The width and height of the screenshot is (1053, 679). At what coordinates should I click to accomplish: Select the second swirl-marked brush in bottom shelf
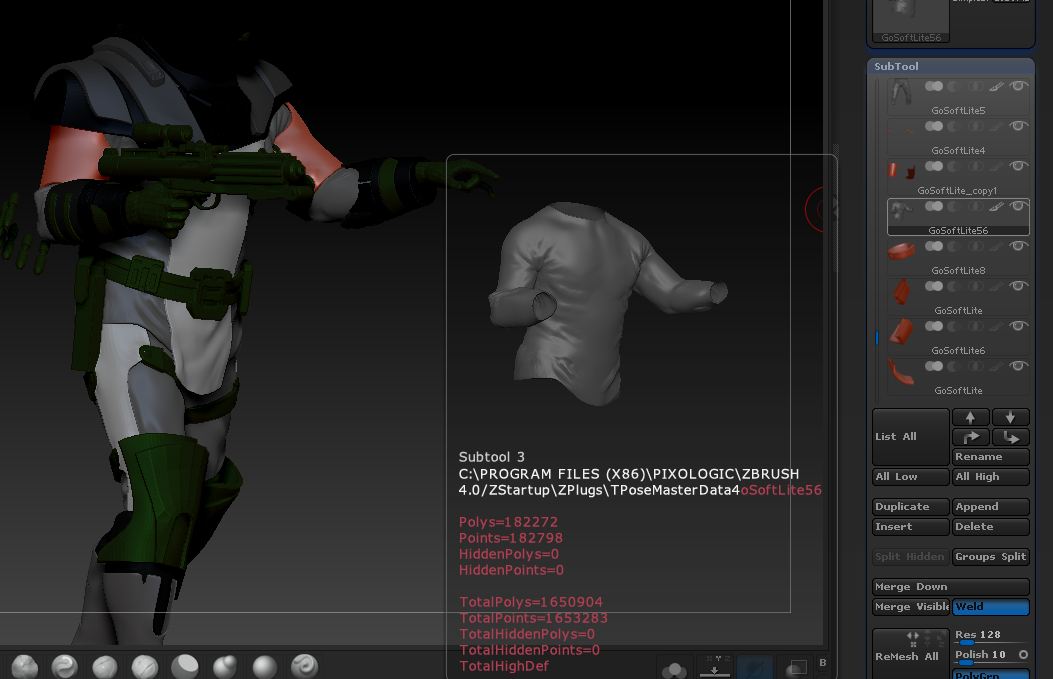[64, 666]
